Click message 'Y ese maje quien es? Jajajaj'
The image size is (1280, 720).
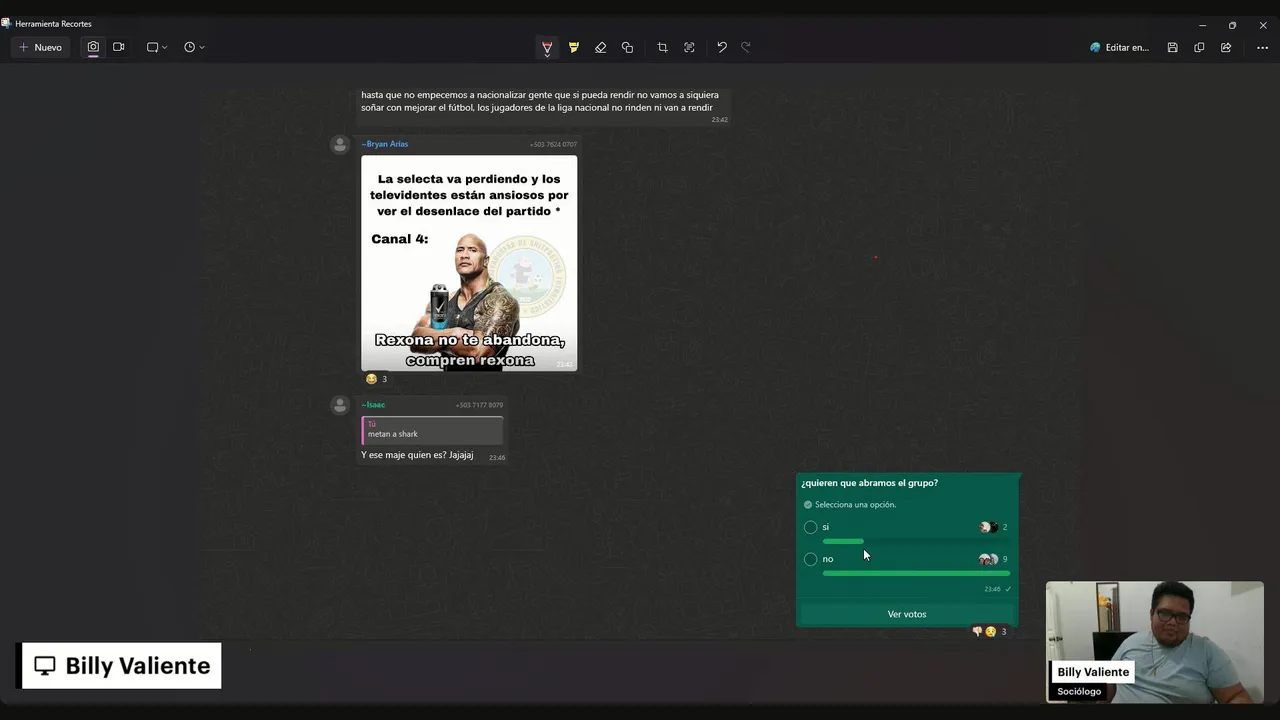point(417,455)
